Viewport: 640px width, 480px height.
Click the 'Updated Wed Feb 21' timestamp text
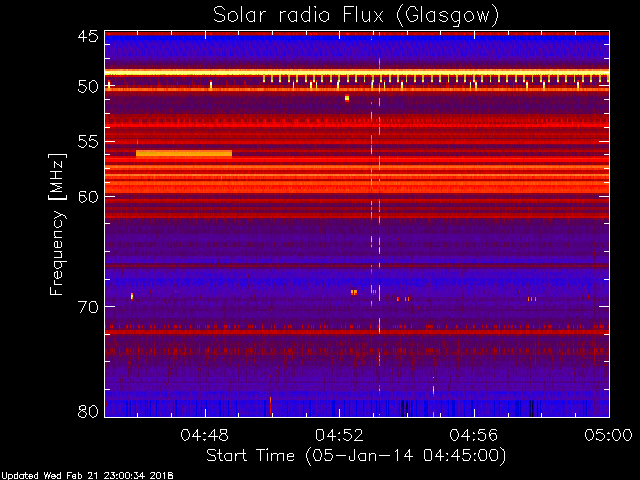click(x=87, y=476)
